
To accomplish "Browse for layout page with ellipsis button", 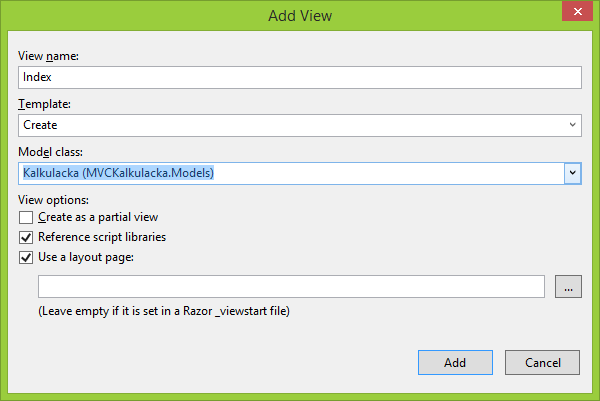I will point(568,286).
